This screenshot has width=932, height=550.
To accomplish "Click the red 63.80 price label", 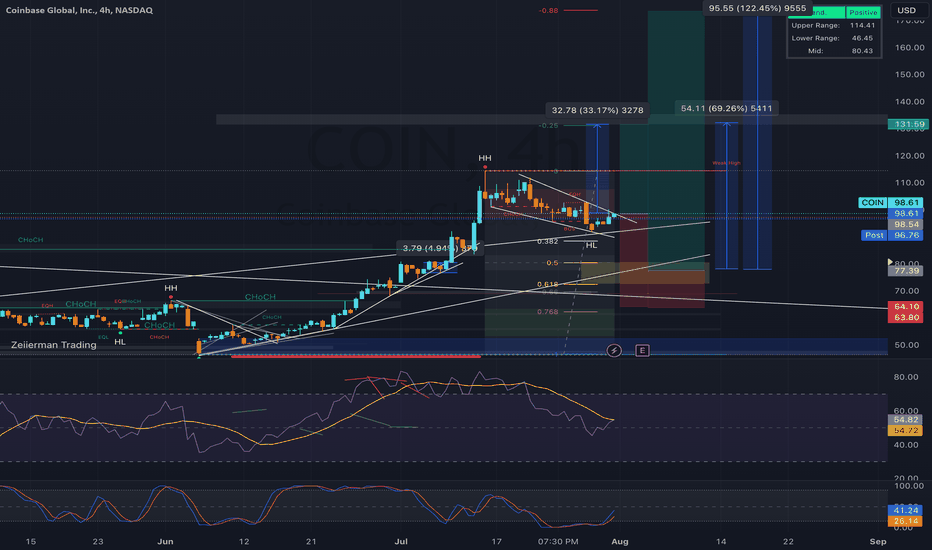I will [x=905, y=317].
